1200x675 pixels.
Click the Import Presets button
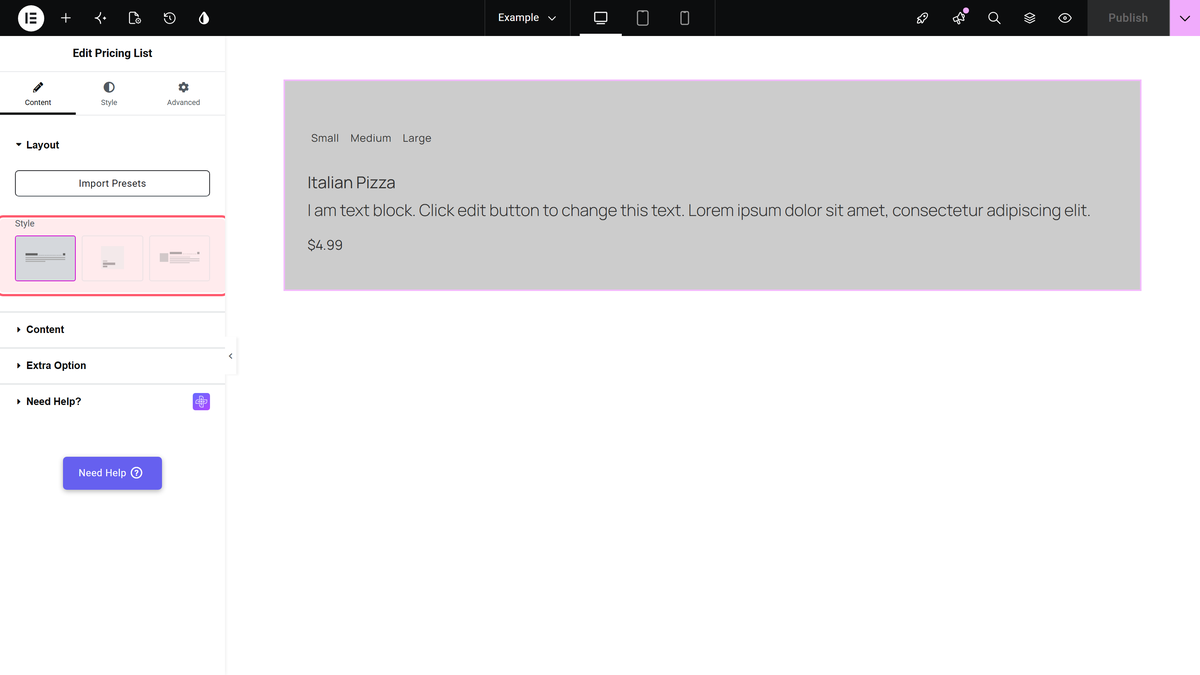point(112,183)
